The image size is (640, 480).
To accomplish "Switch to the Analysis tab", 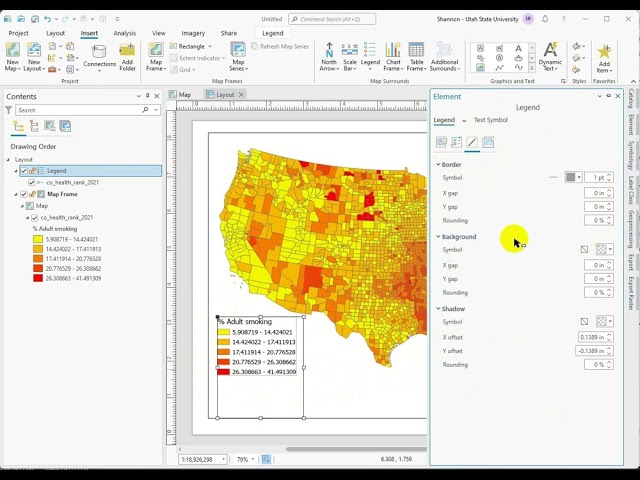I will pos(124,33).
